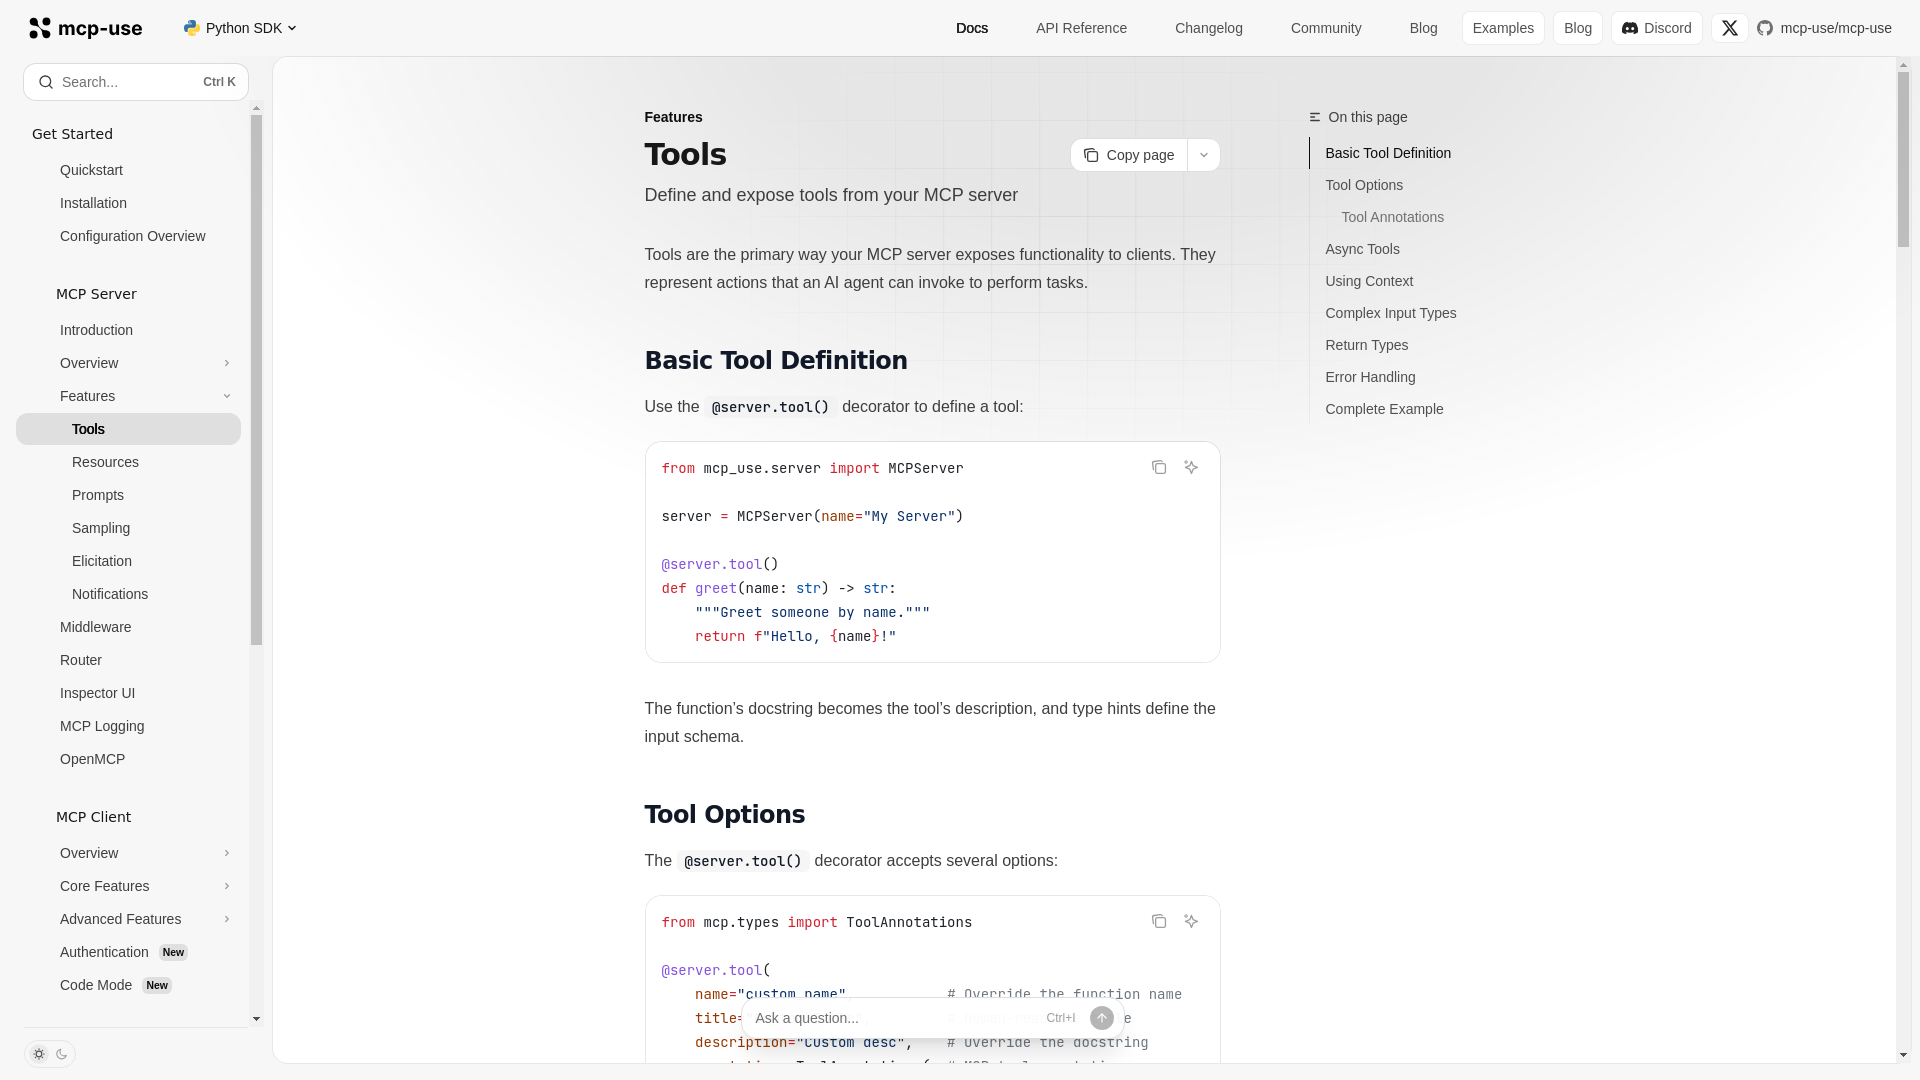
Task: Open the API Reference tab
Action: [1081, 28]
